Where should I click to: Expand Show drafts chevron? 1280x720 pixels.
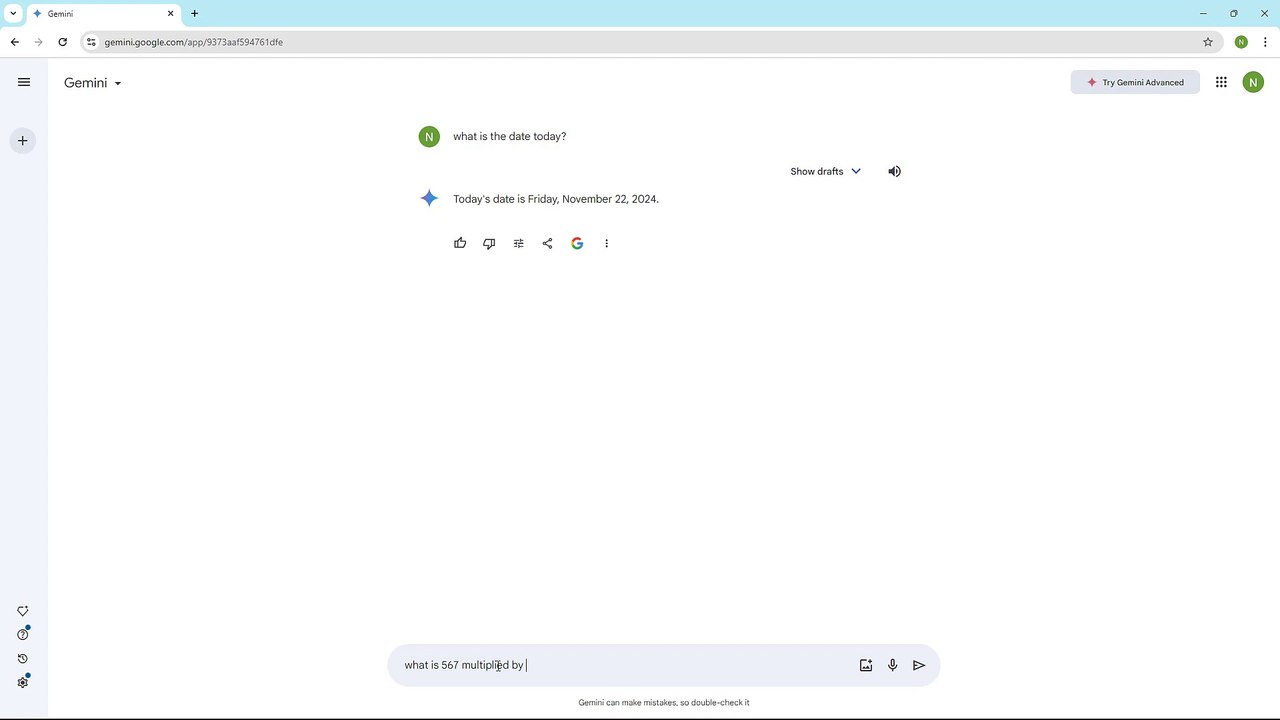tap(856, 171)
